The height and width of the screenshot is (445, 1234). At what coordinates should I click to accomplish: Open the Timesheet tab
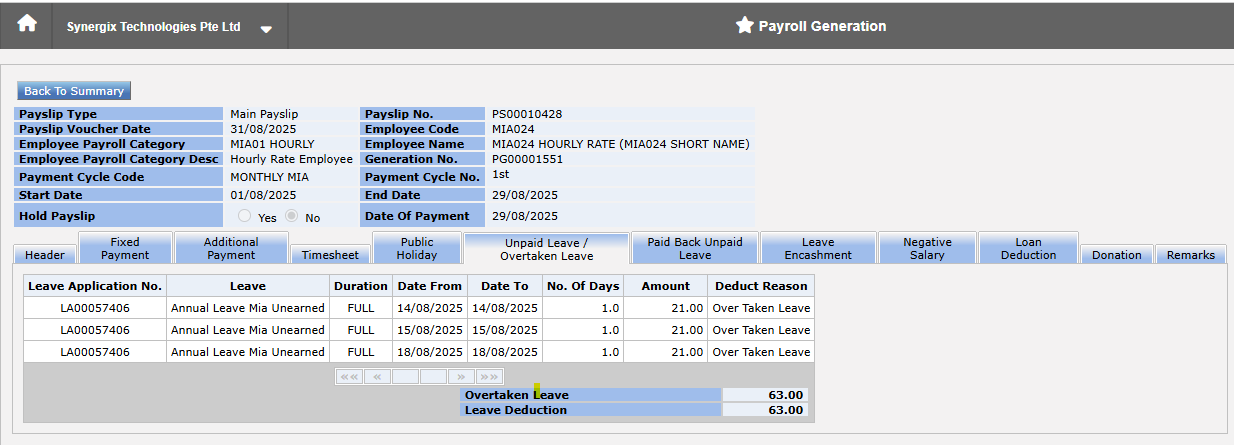(330, 255)
